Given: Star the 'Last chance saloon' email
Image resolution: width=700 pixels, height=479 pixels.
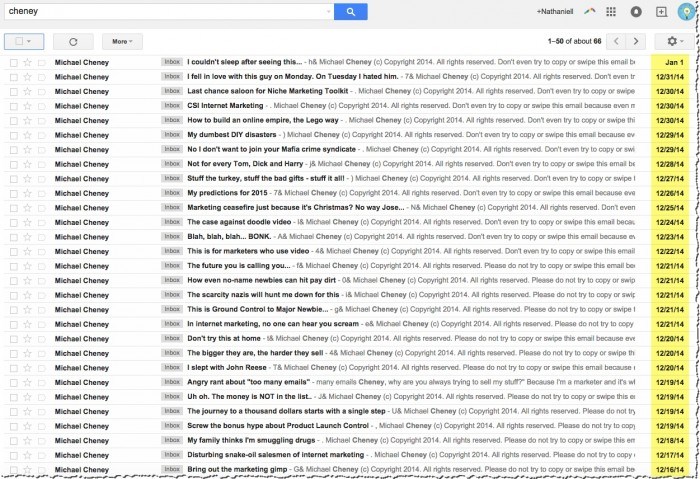Looking at the screenshot, I should (27, 92).
